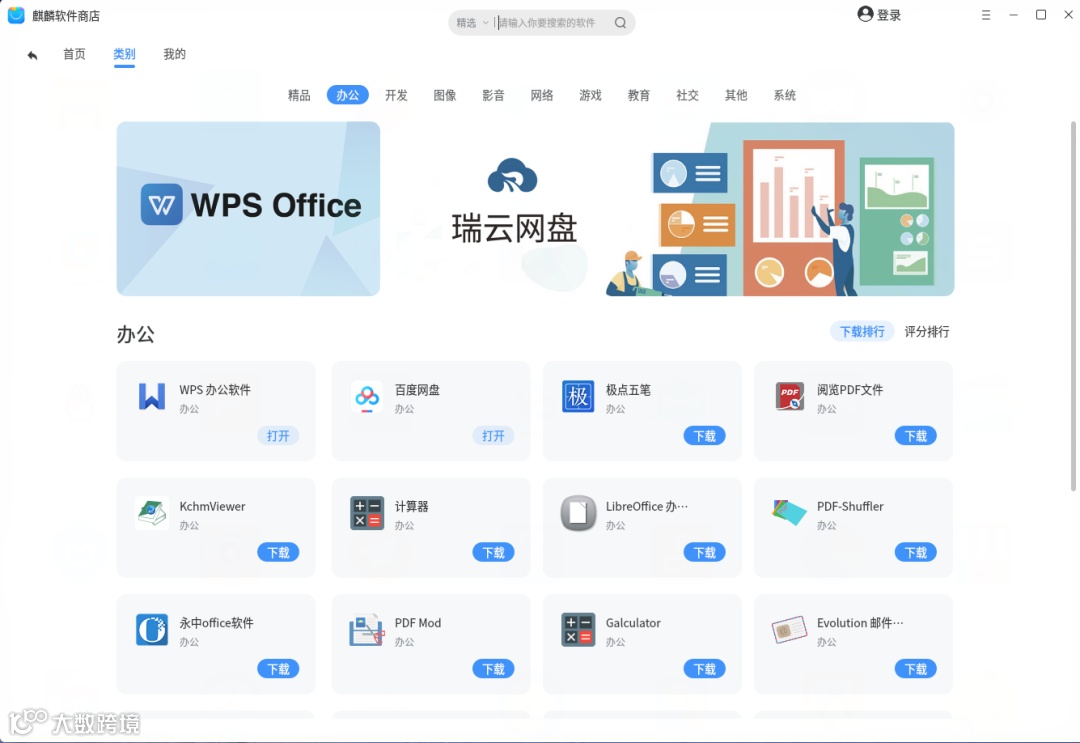
Task: Click the back arrow icon
Action: [32, 55]
